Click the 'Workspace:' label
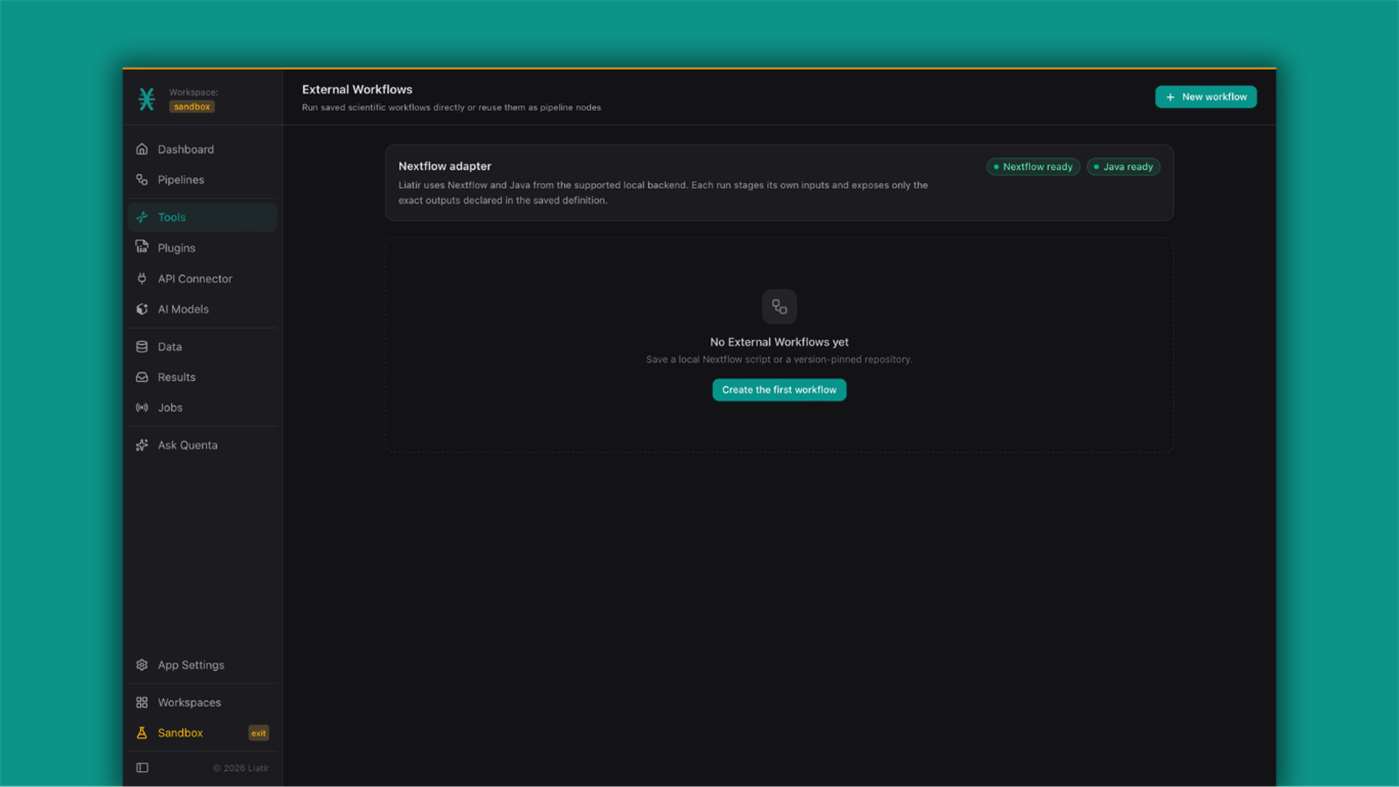The height and width of the screenshot is (787, 1399). pyautogui.click(x=193, y=92)
